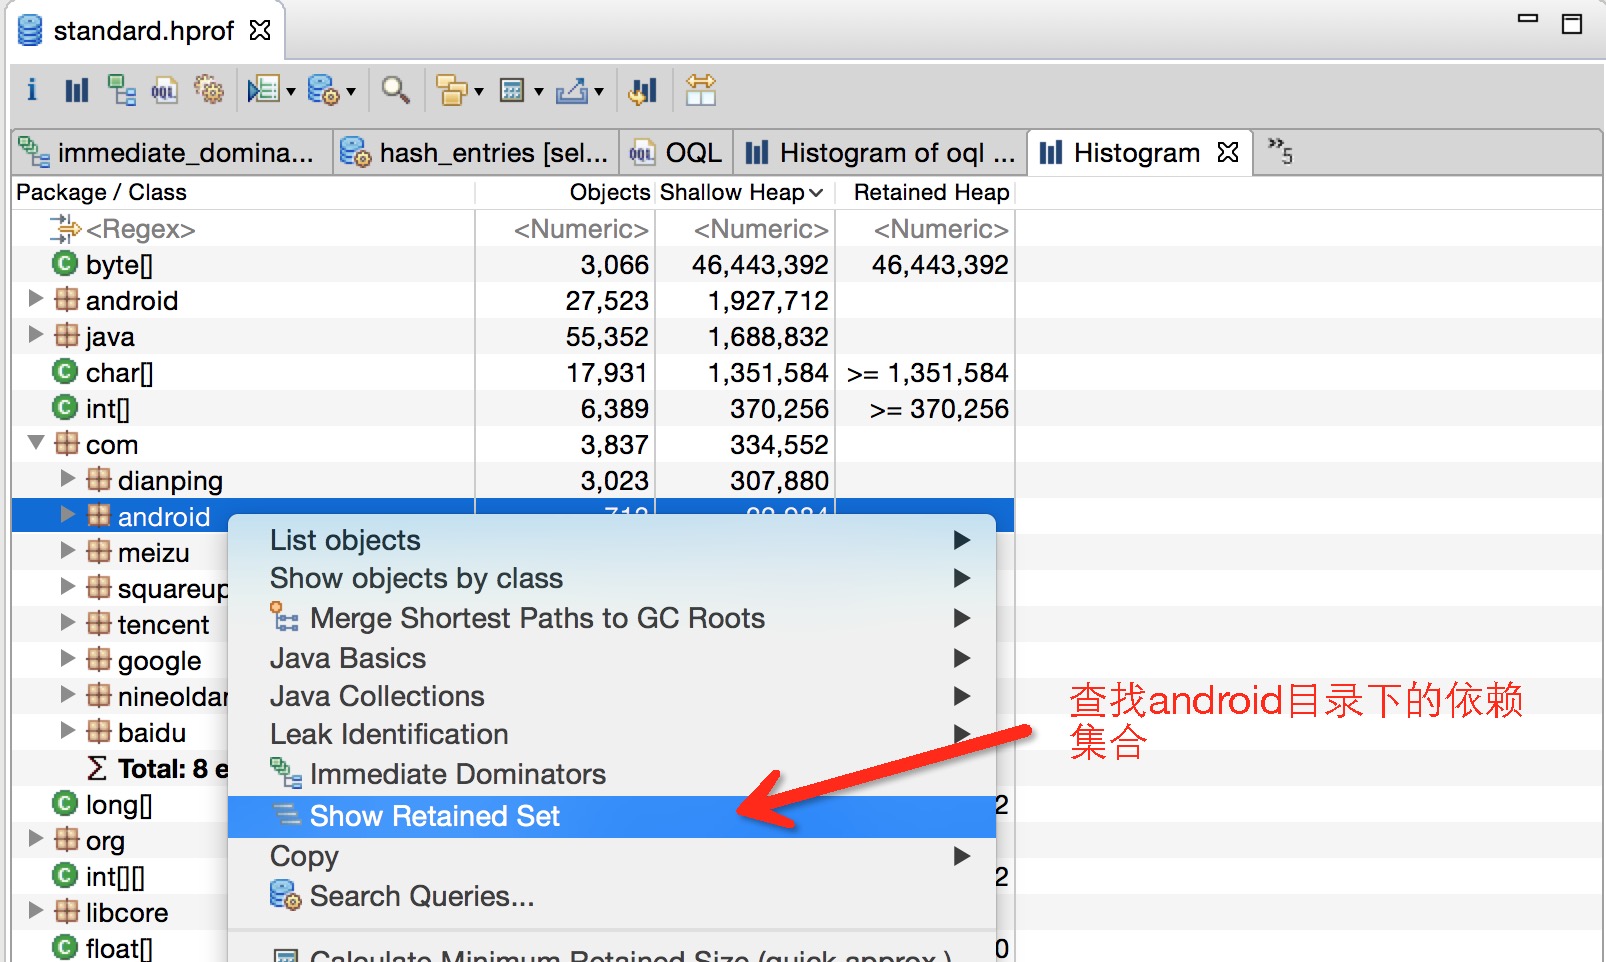This screenshot has width=1606, height=962.
Task: Open the OQL query editor icon
Action: pyautogui.click(x=165, y=90)
